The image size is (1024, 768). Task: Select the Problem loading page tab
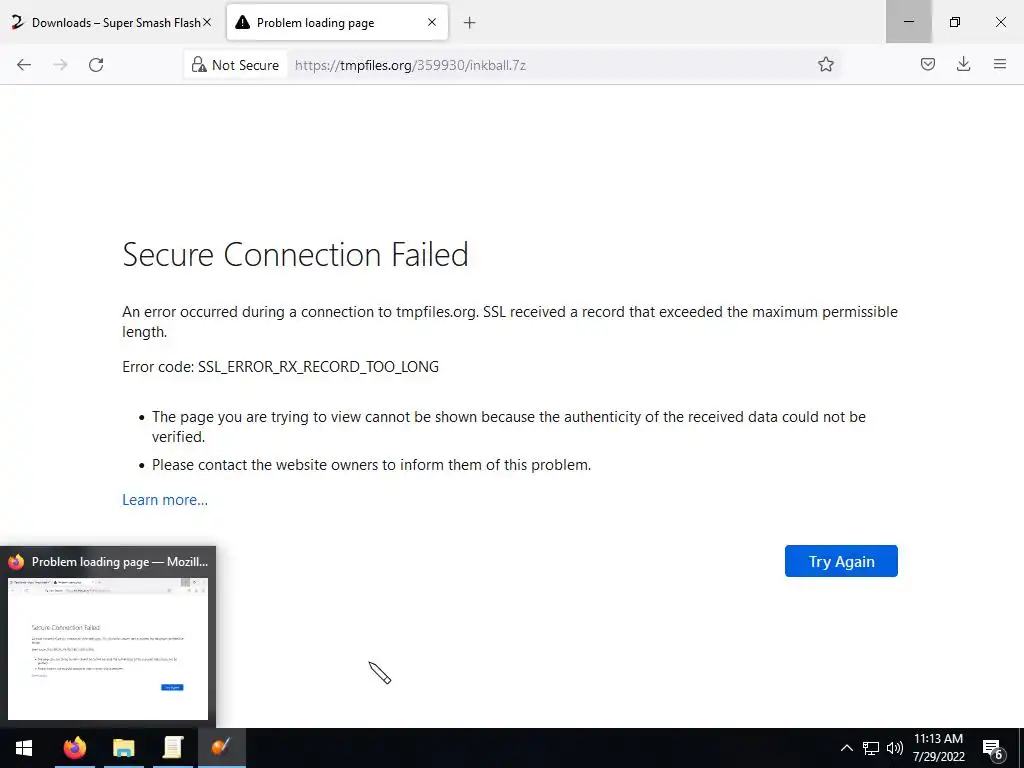(x=320, y=22)
